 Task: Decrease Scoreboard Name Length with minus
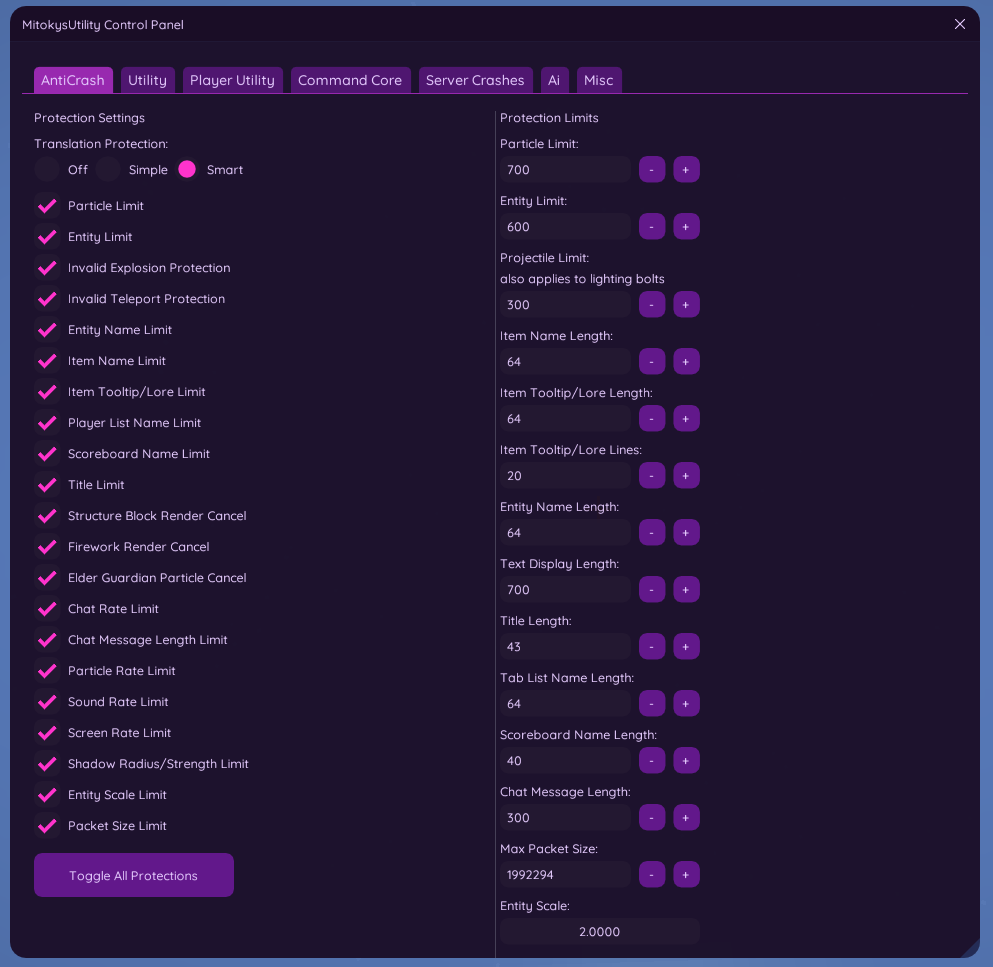click(x=652, y=761)
